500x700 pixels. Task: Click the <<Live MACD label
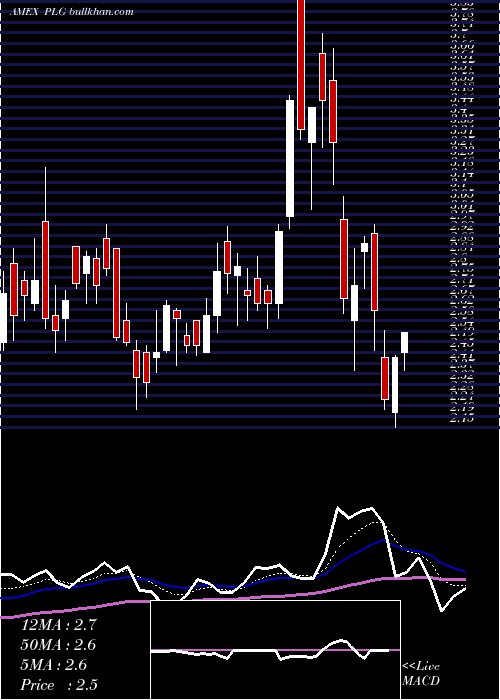[421, 674]
